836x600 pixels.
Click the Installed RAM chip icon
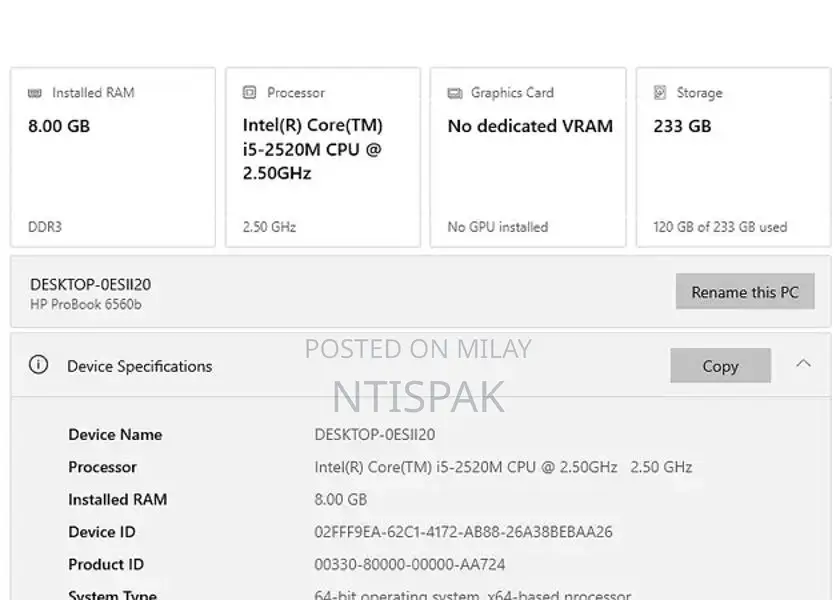coord(35,93)
